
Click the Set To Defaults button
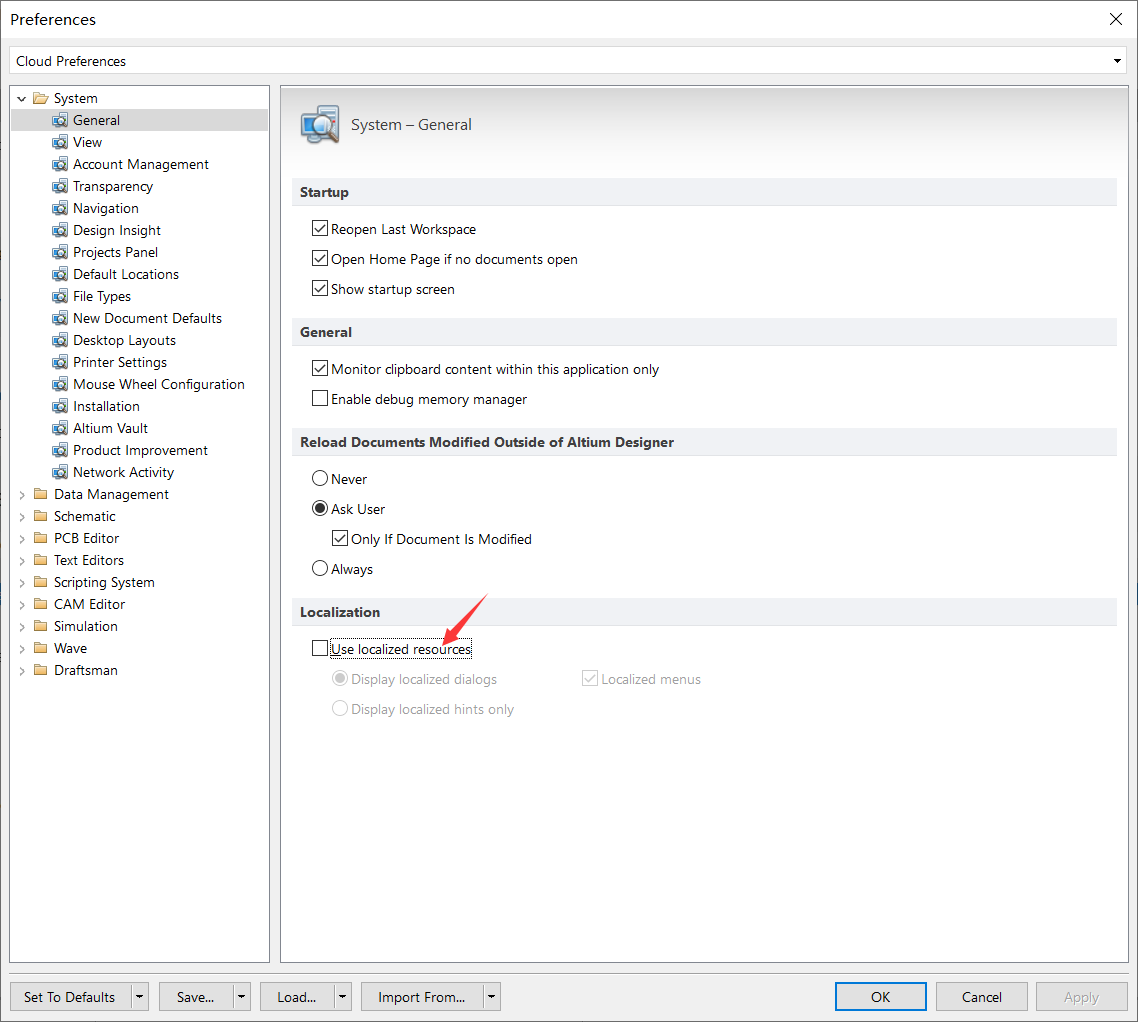point(70,997)
